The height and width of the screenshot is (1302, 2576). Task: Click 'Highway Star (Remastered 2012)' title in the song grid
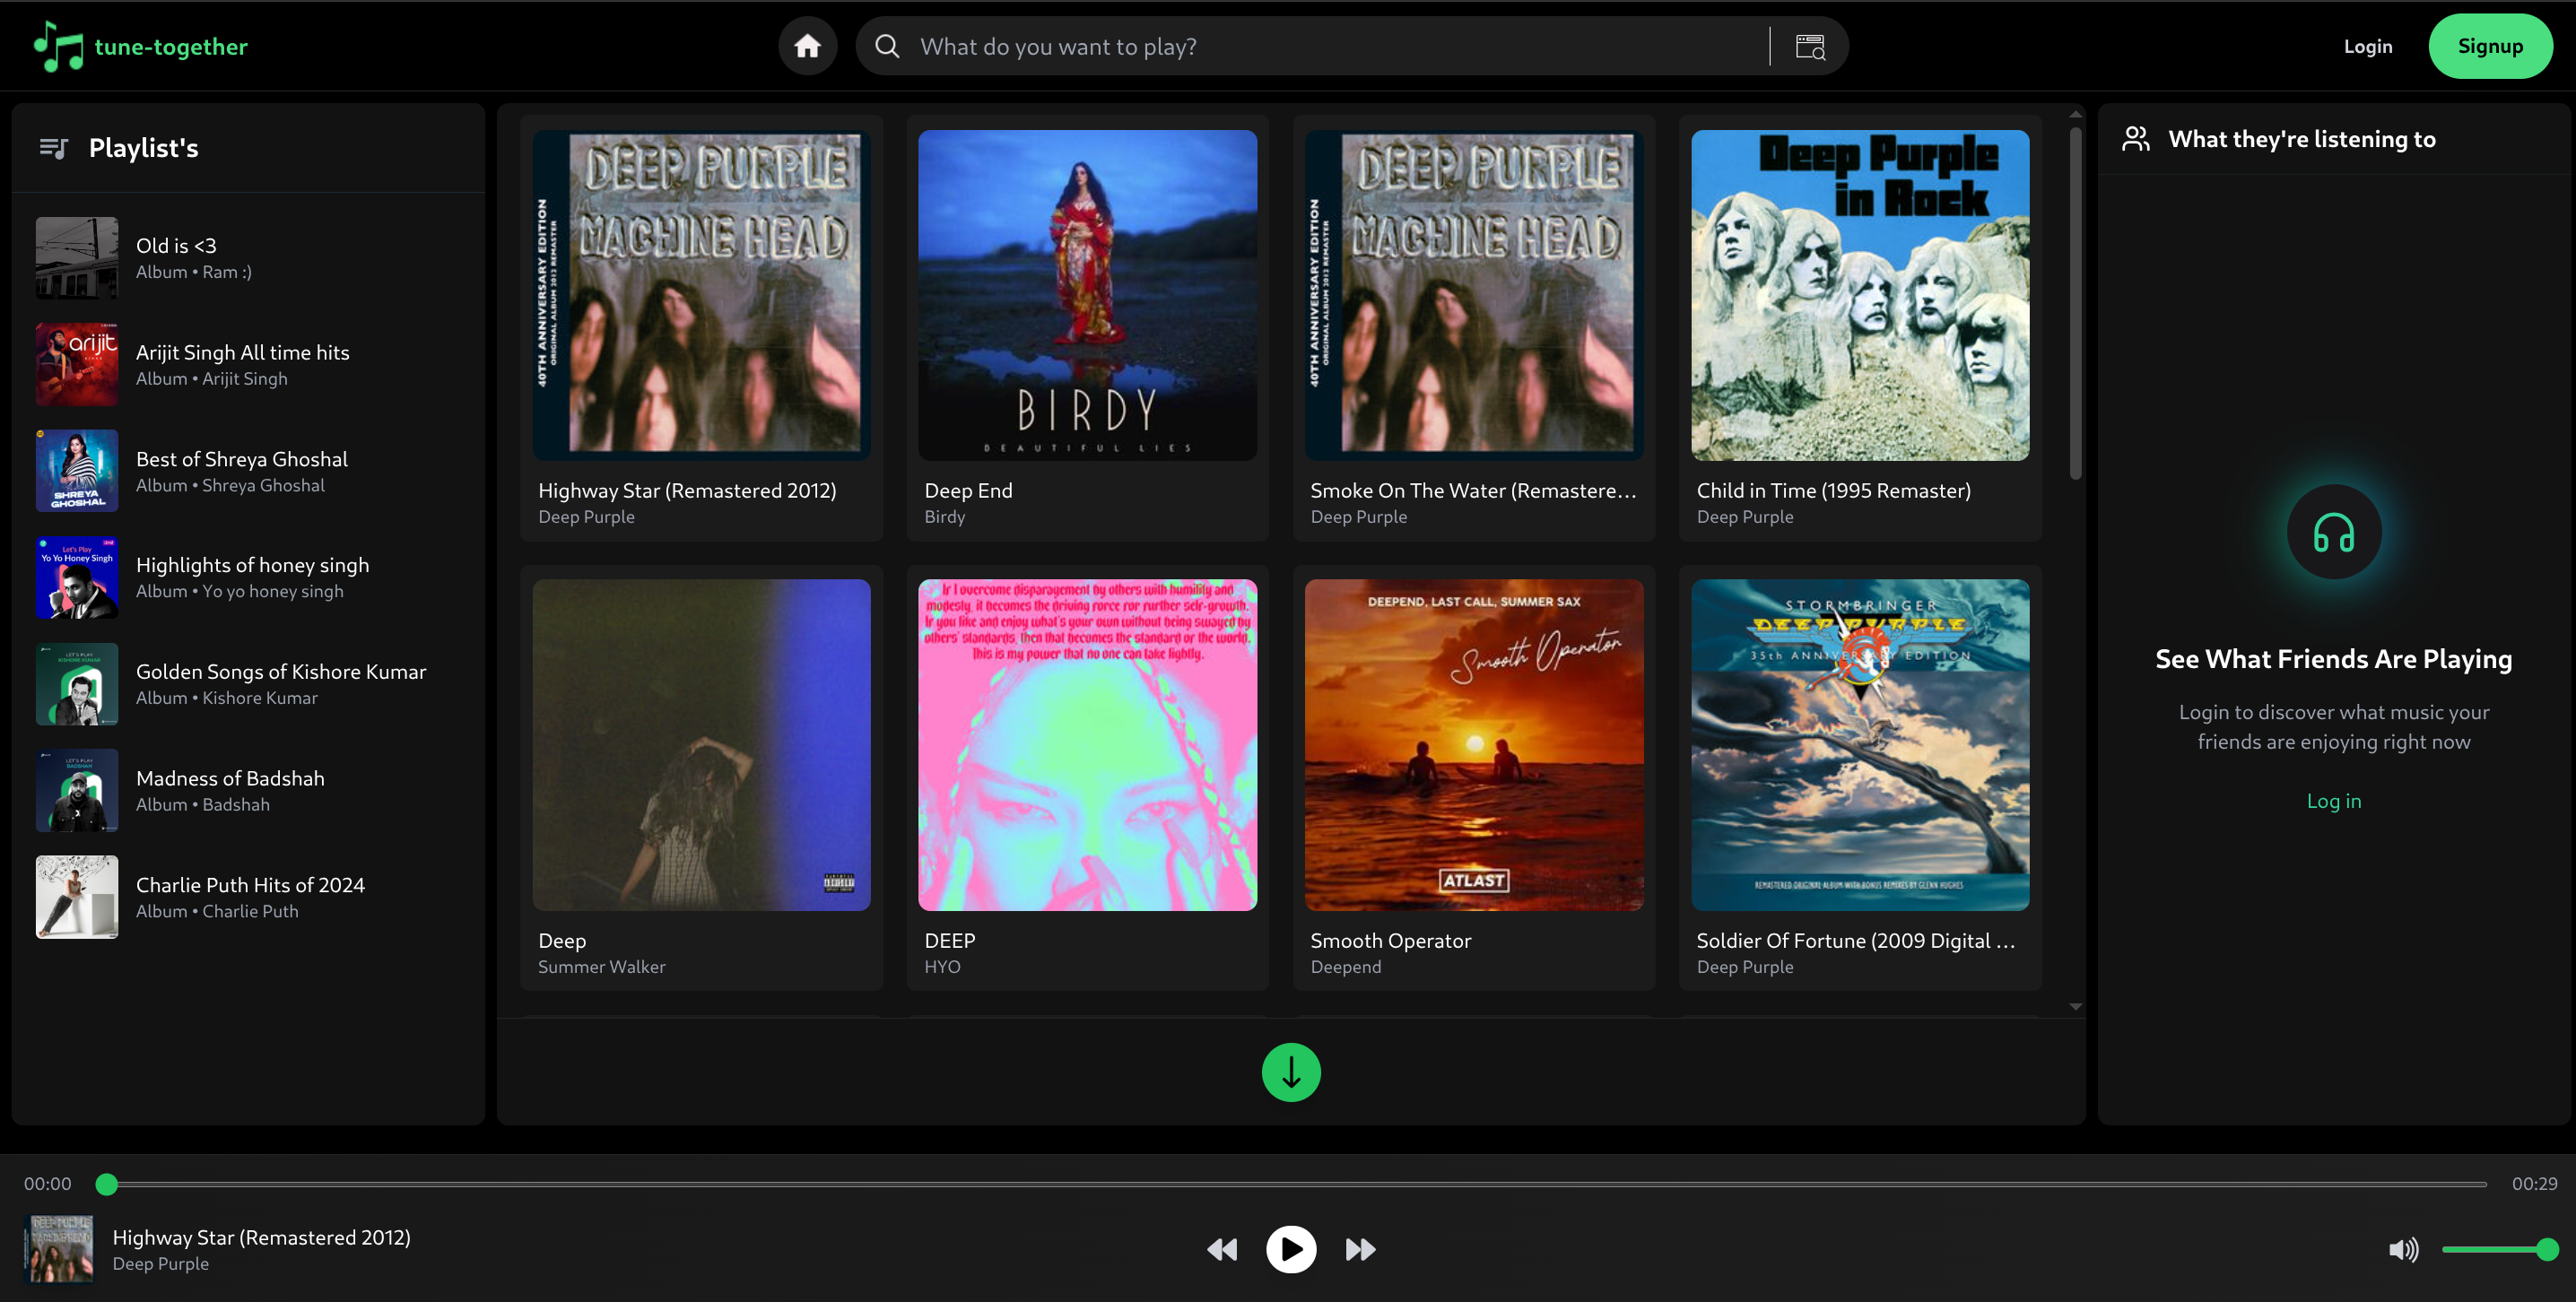(x=687, y=491)
